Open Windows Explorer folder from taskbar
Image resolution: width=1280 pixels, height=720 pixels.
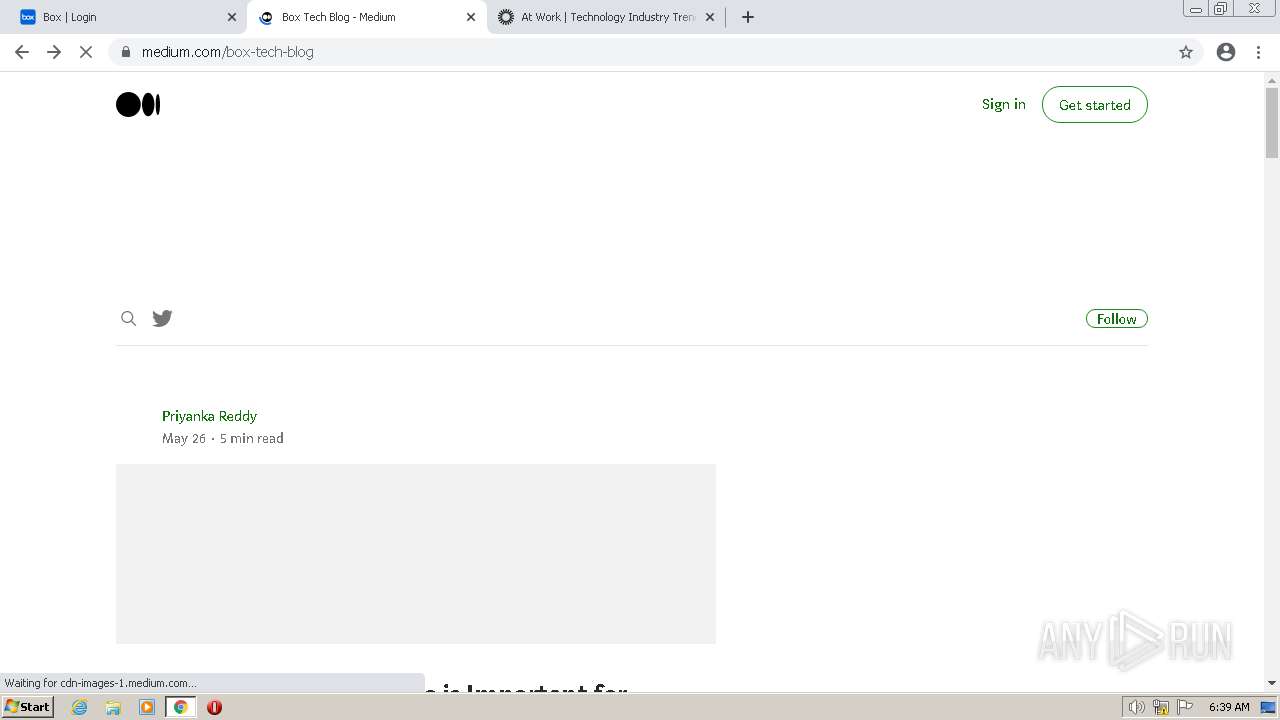(113, 707)
